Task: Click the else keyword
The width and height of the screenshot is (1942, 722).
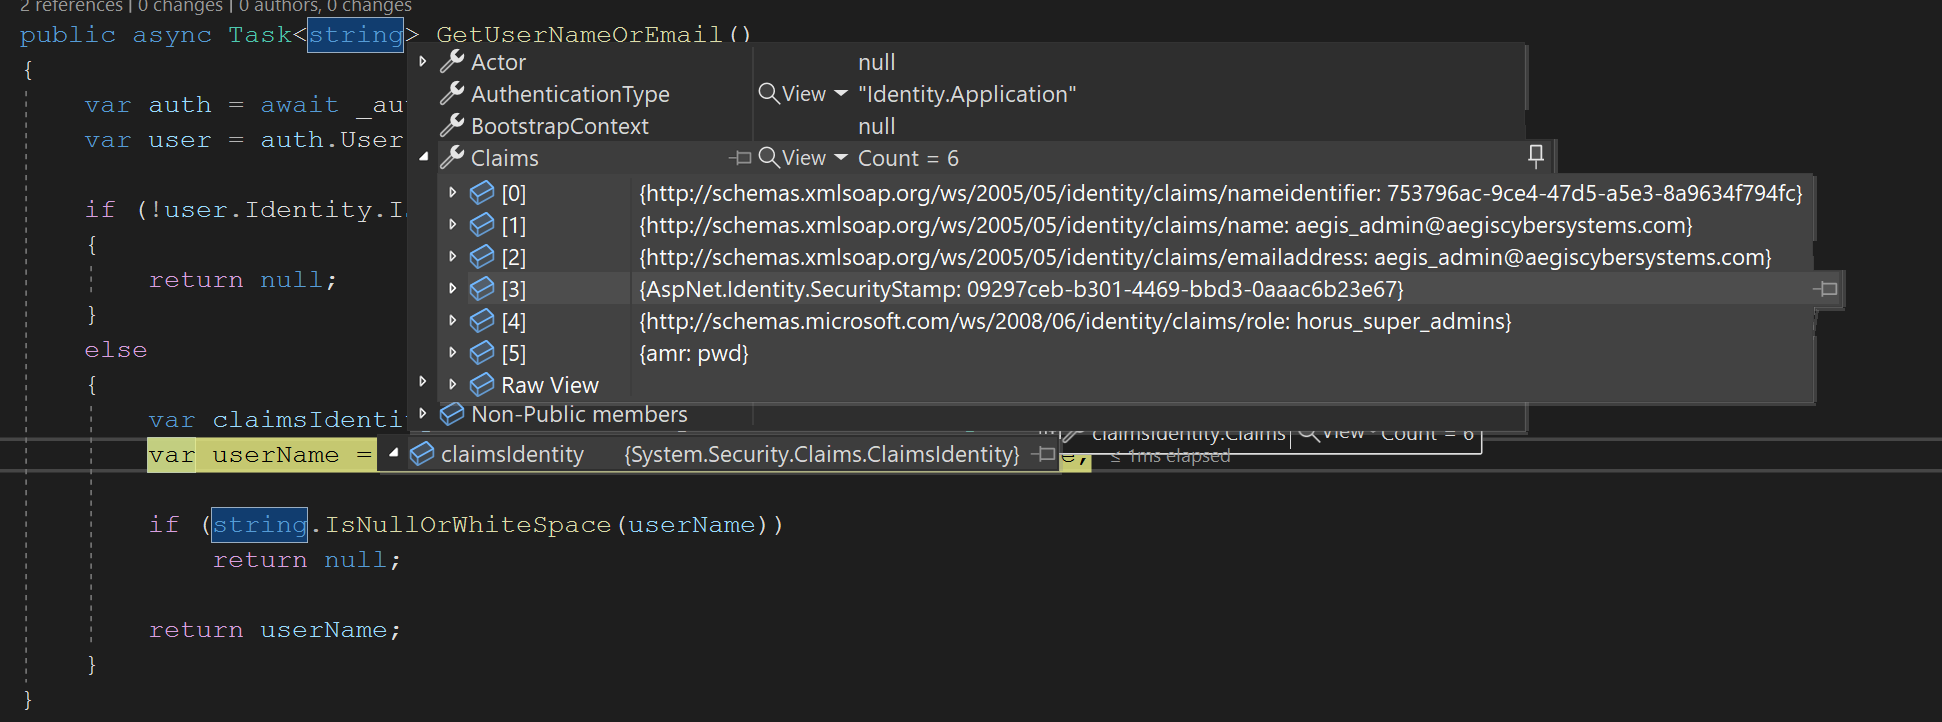Action: click(116, 350)
